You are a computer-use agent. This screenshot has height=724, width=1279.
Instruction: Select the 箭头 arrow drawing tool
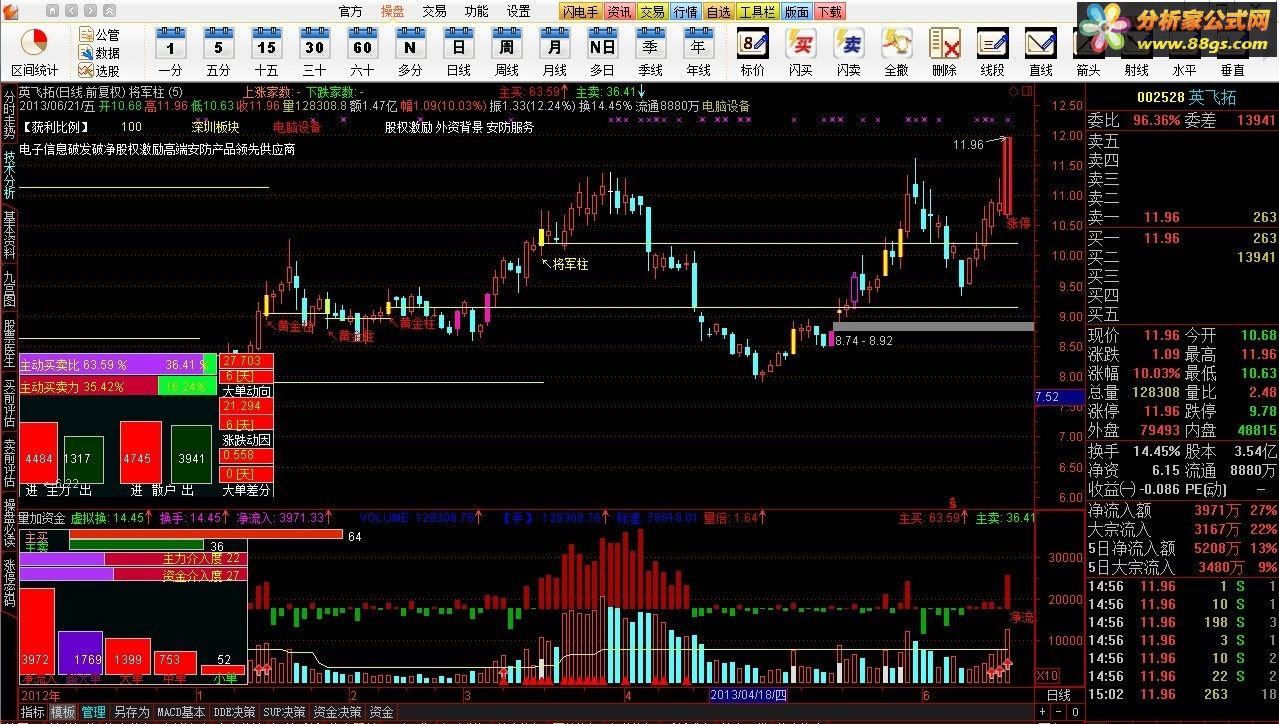pyautogui.click(x=1088, y=52)
